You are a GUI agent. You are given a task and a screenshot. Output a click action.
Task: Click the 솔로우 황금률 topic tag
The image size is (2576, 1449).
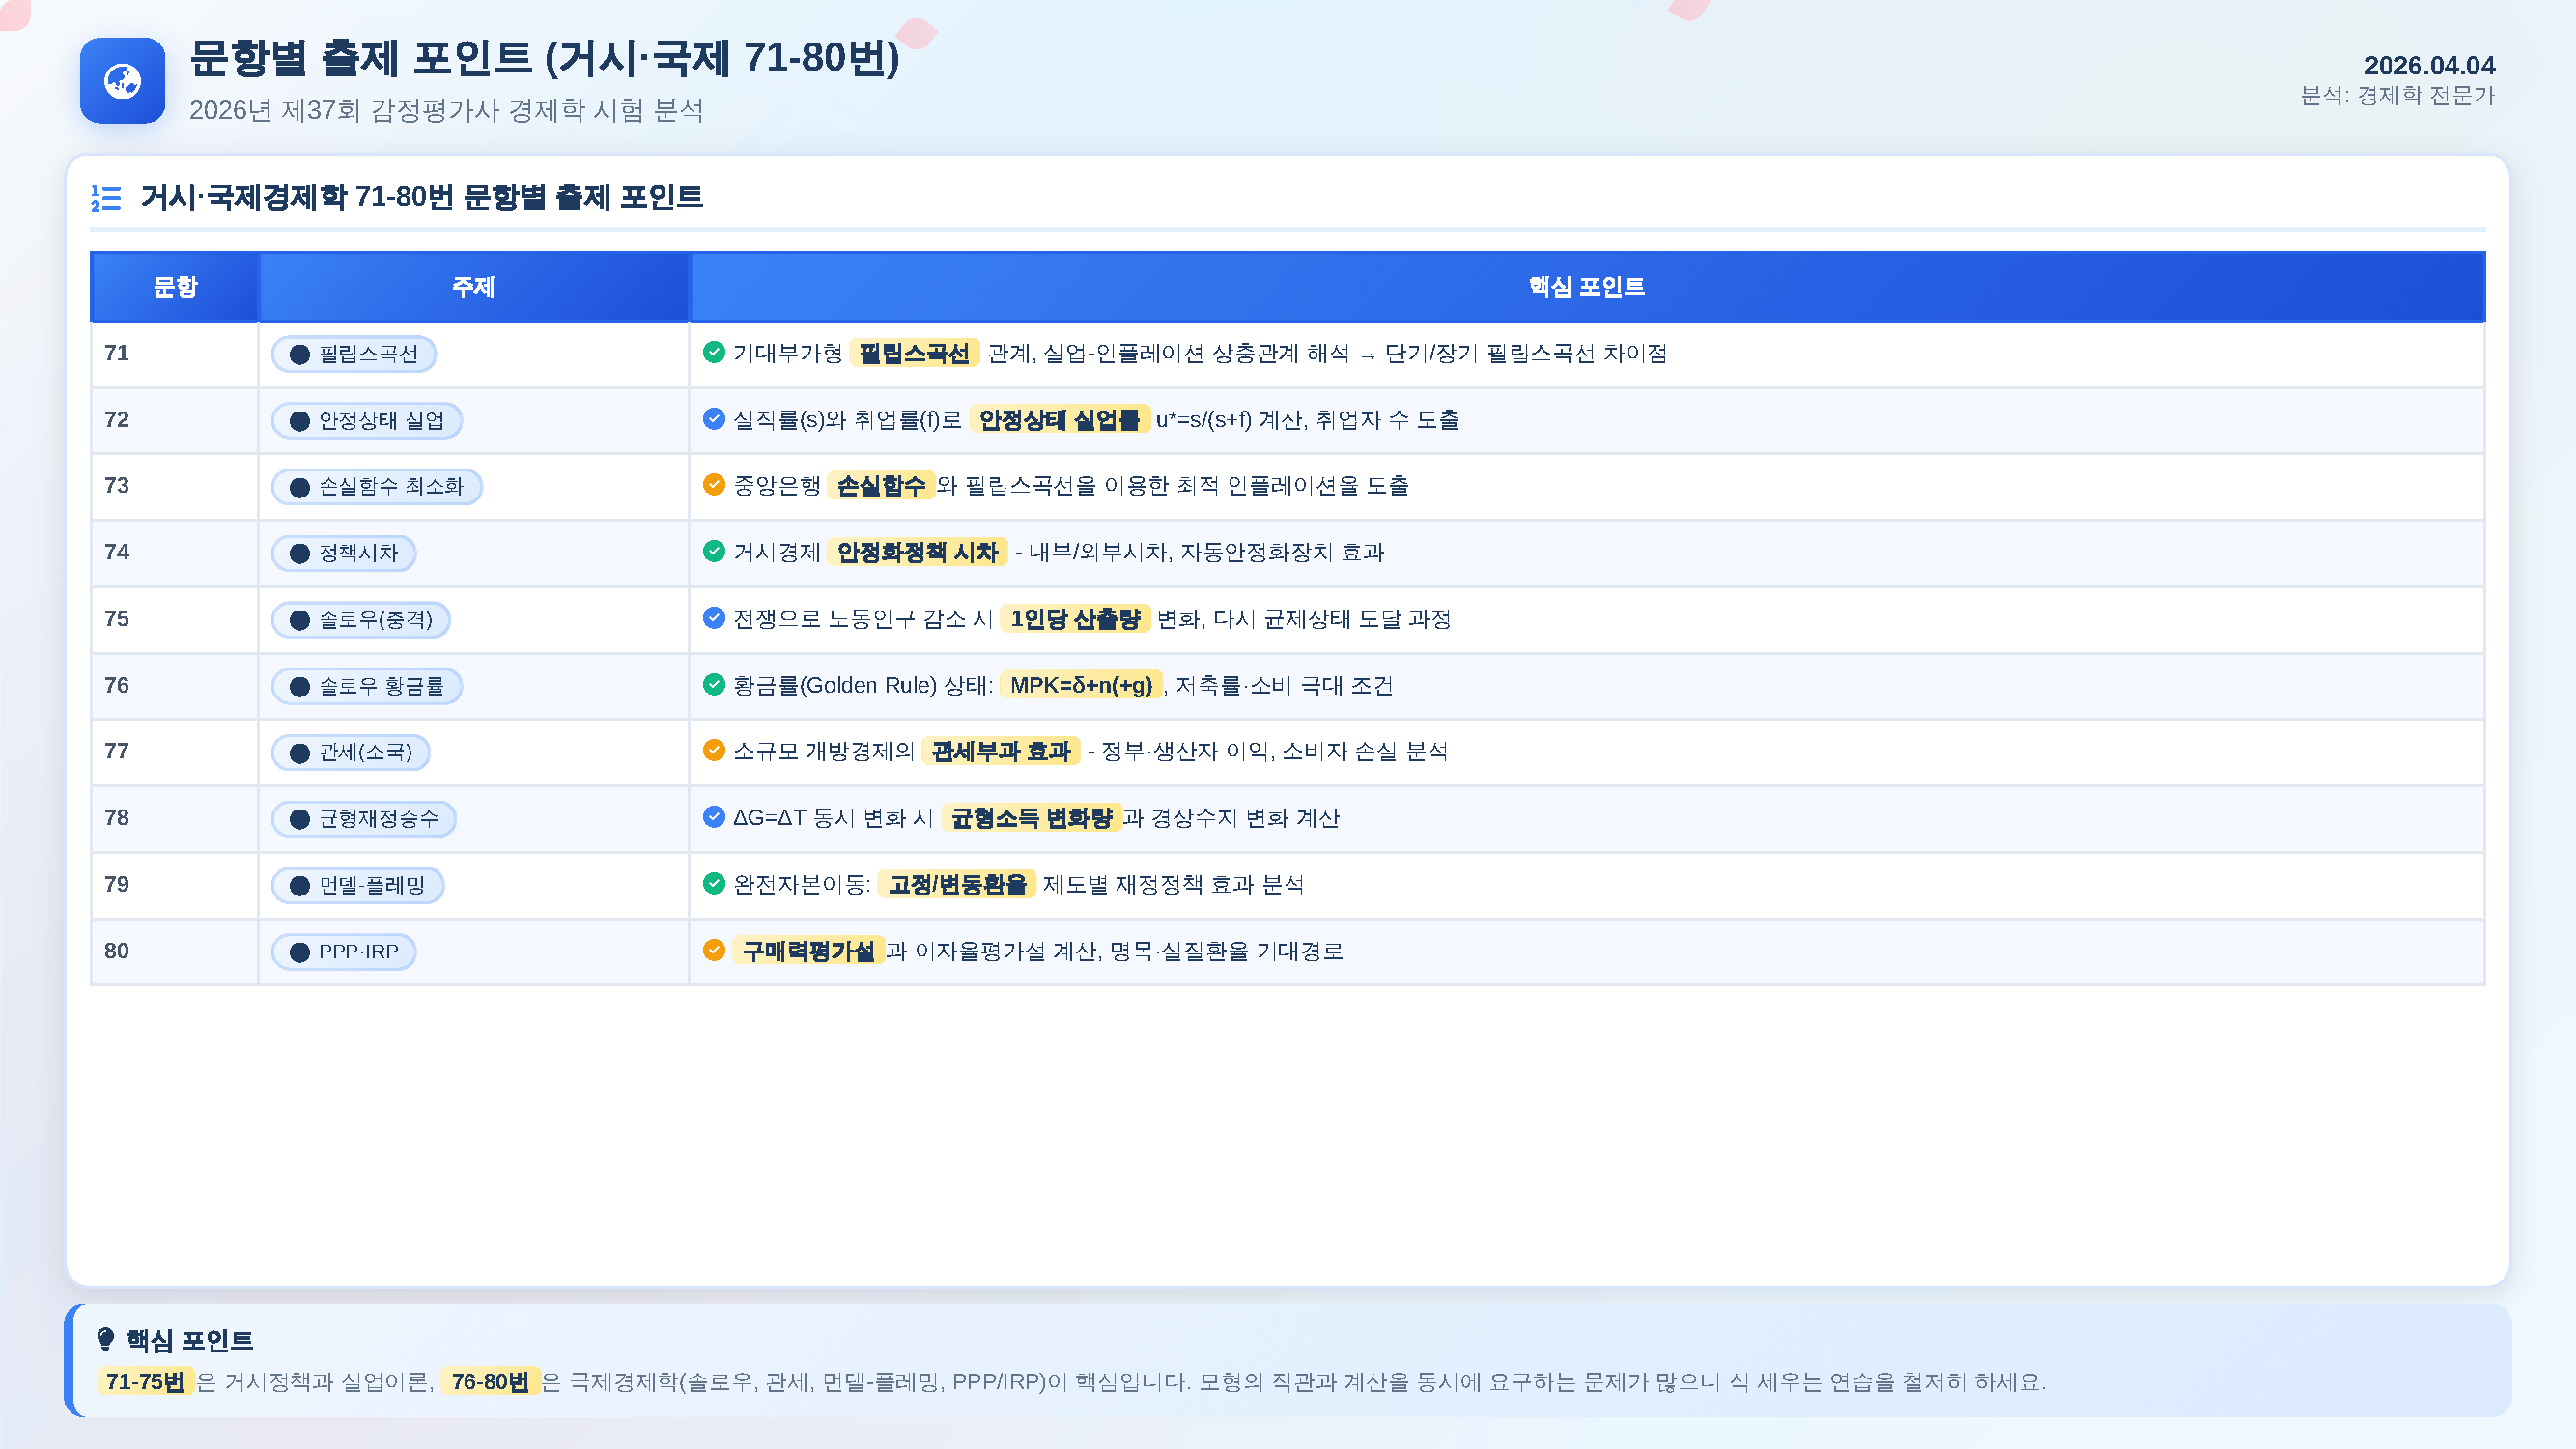coord(367,686)
